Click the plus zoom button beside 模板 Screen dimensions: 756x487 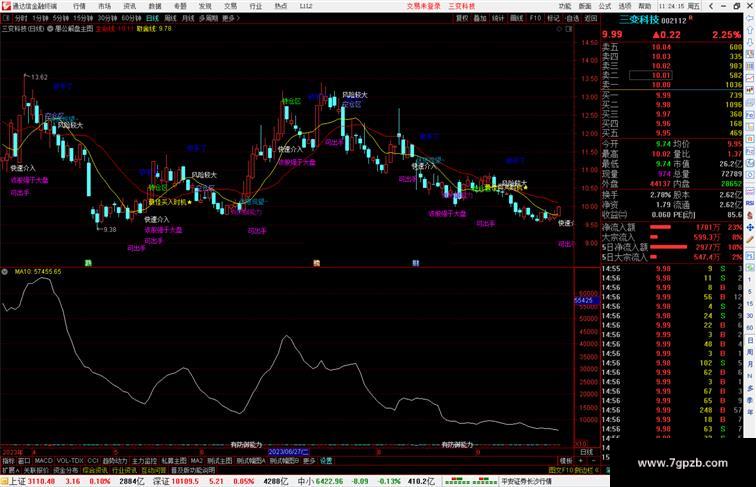tap(580, 461)
